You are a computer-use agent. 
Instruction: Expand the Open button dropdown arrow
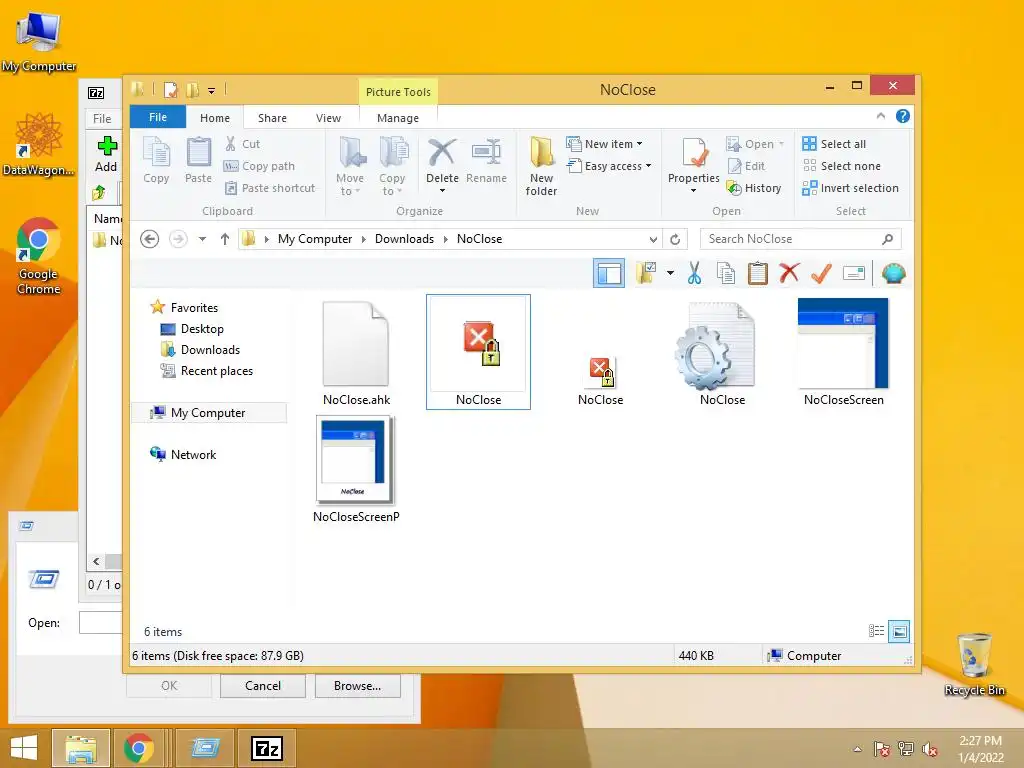point(781,144)
